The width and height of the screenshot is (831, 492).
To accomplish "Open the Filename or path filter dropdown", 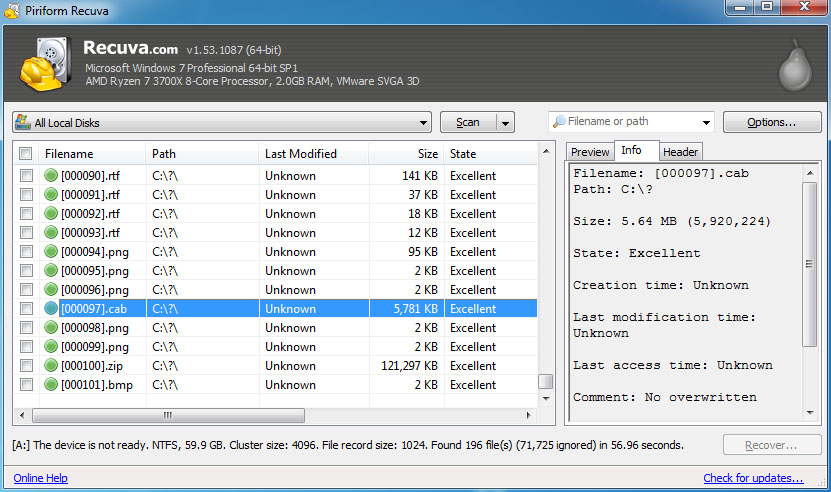I will point(706,122).
